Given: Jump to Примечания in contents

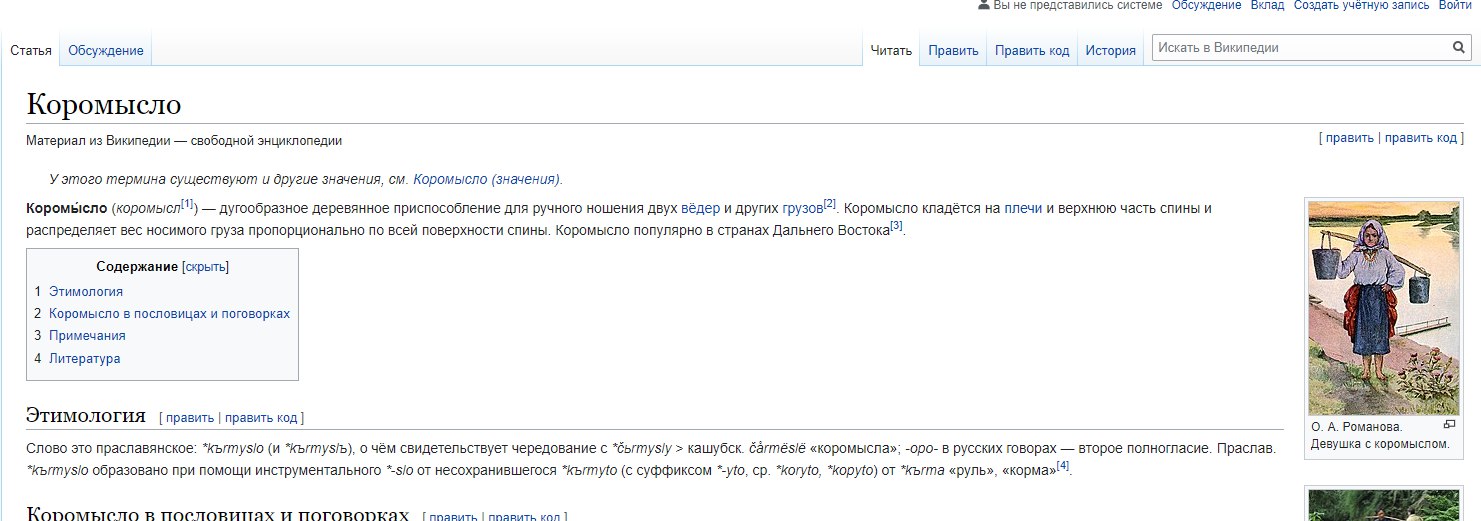Looking at the screenshot, I should click(87, 336).
